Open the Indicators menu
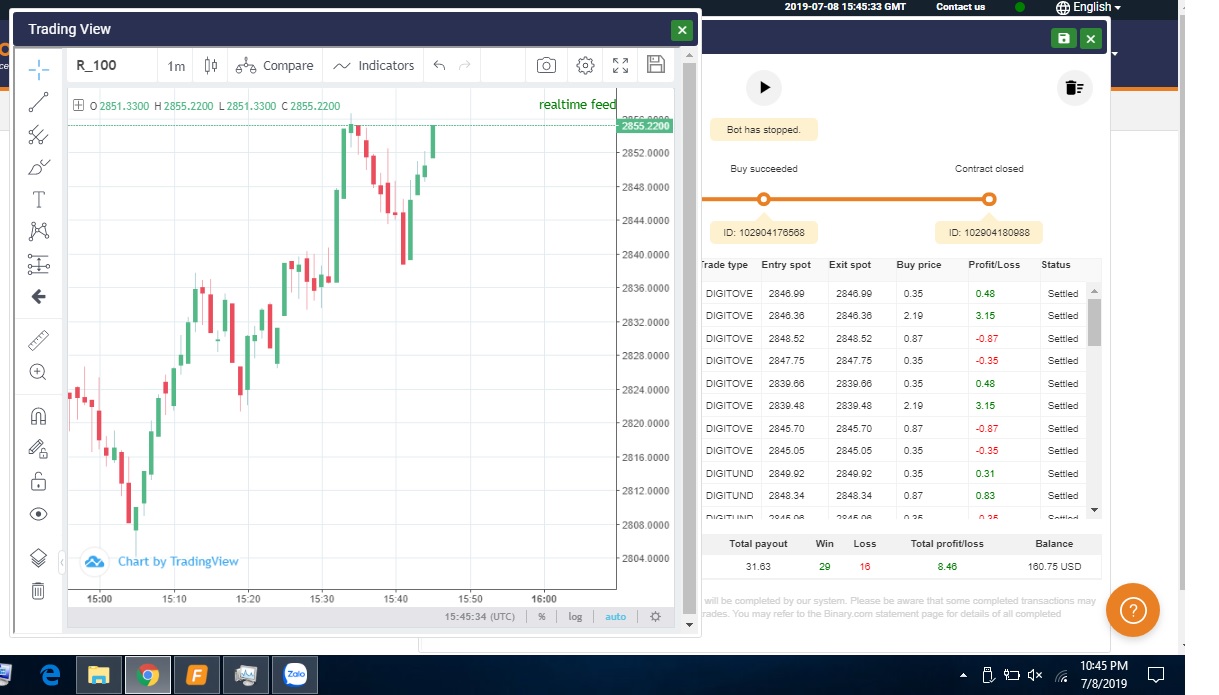 (373, 66)
